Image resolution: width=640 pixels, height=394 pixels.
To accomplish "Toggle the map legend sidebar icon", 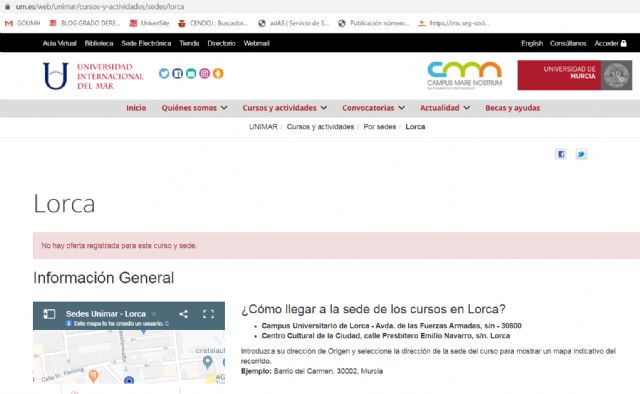I will pos(49,314).
